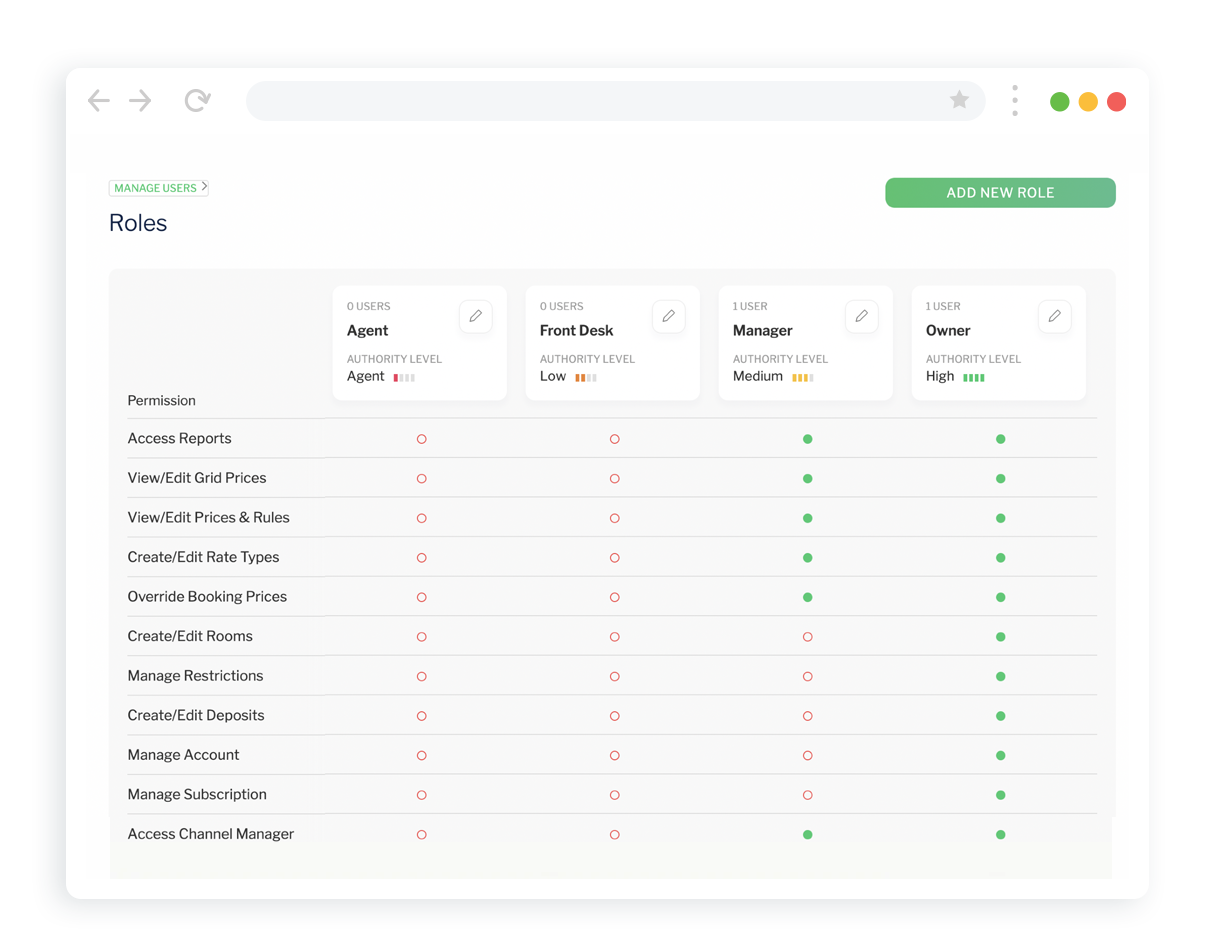Viewport: 1220px width, 945px height.
Task: Toggle Access Reports permission for Agent
Action: click(x=421, y=439)
